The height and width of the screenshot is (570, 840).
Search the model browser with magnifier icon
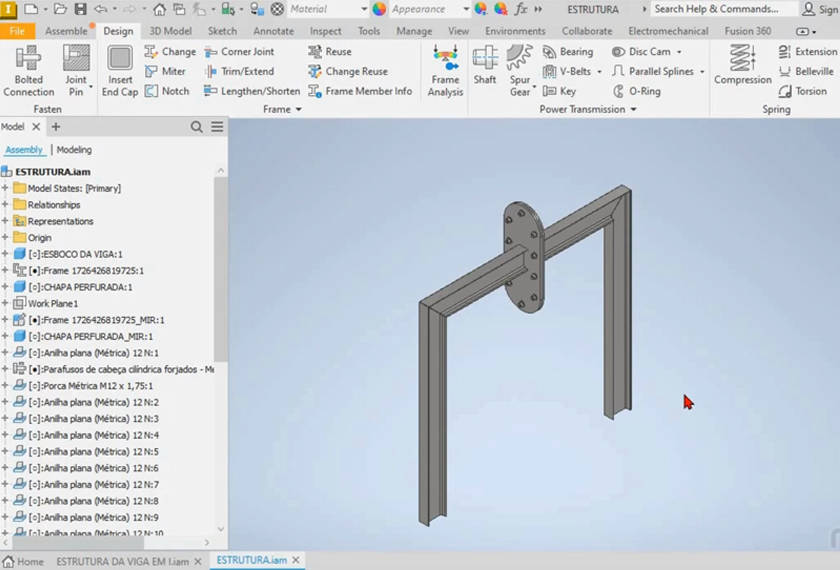(x=197, y=127)
